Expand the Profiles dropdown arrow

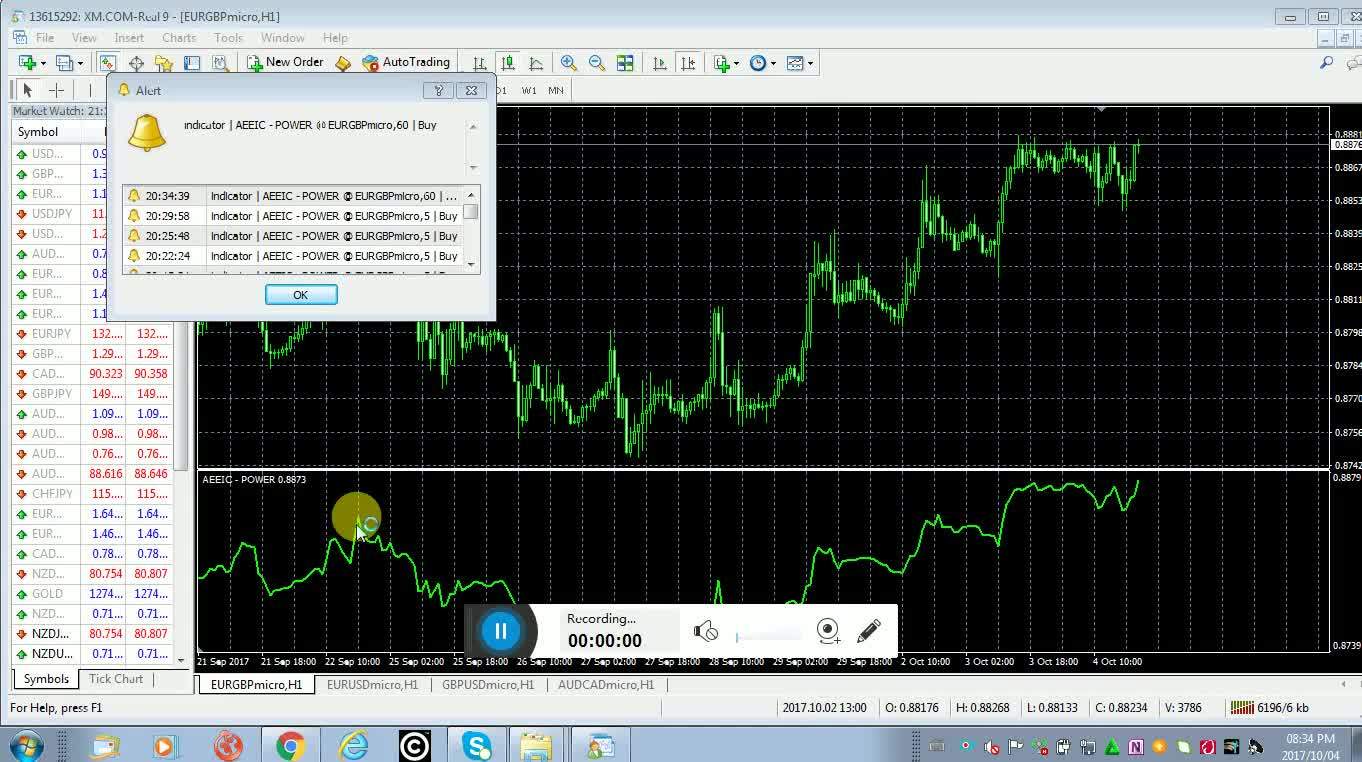pyautogui.click(x=79, y=63)
